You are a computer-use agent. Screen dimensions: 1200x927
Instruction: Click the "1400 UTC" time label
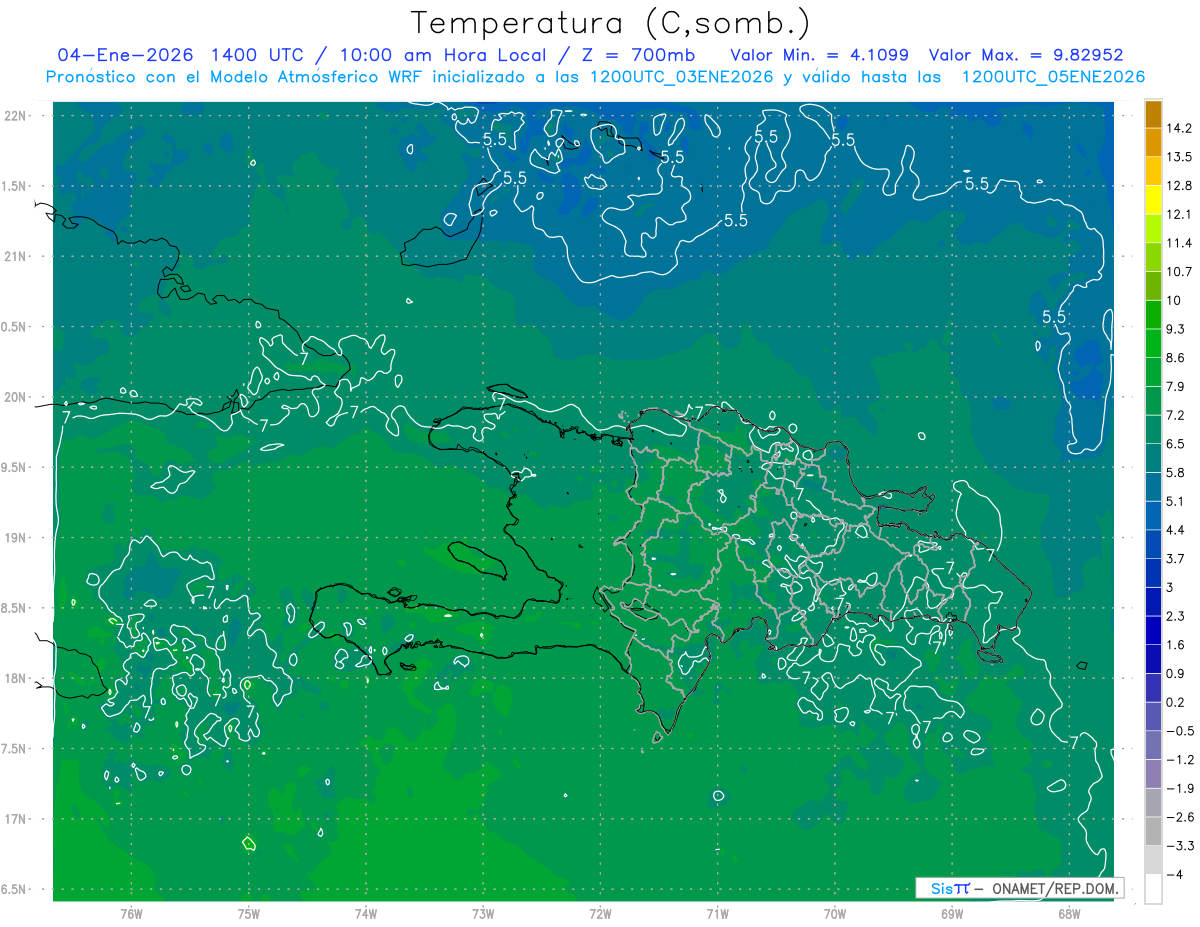(257, 55)
